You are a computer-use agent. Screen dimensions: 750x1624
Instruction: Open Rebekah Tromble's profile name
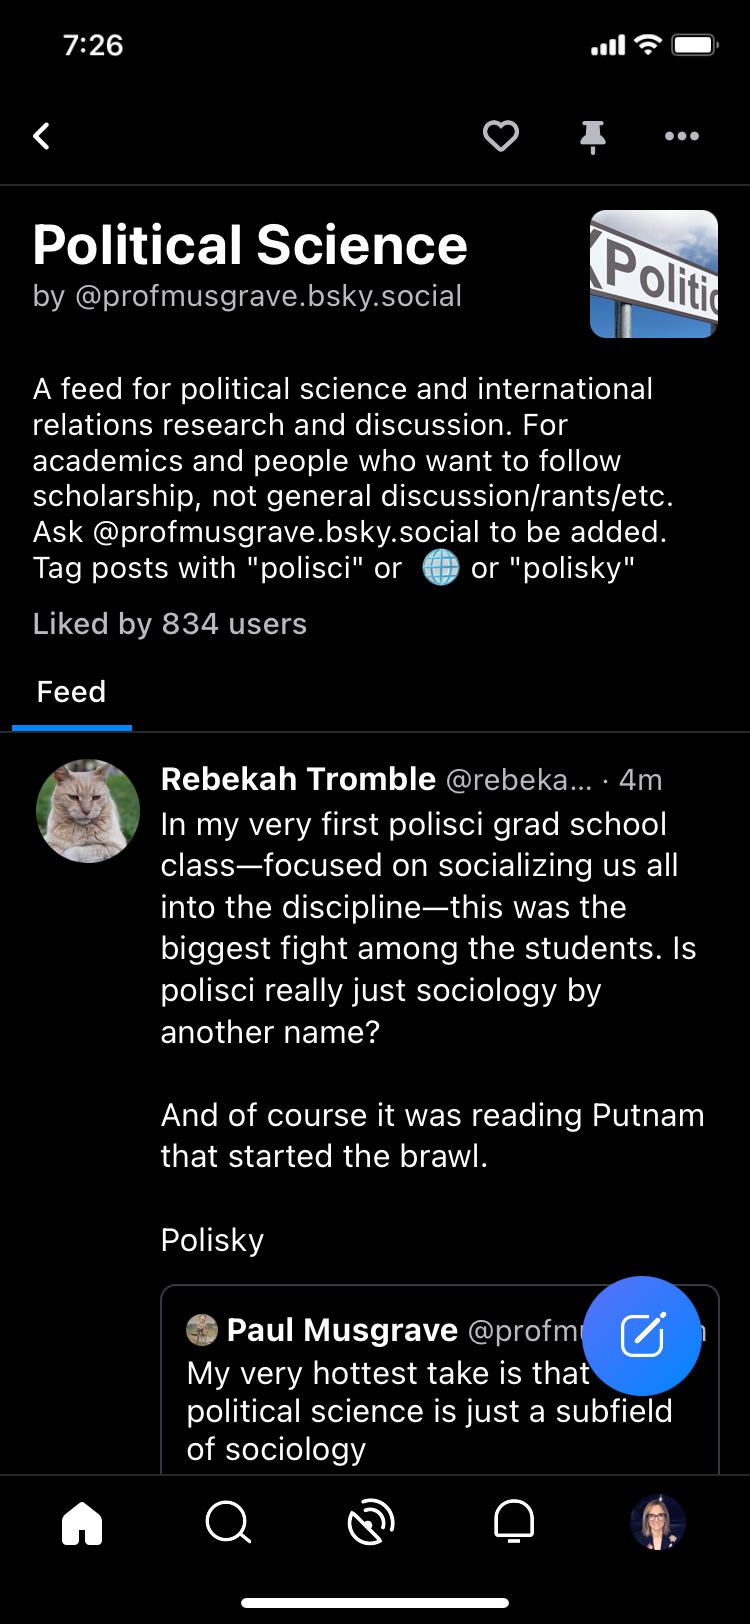pyautogui.click(x=298, y=779)
